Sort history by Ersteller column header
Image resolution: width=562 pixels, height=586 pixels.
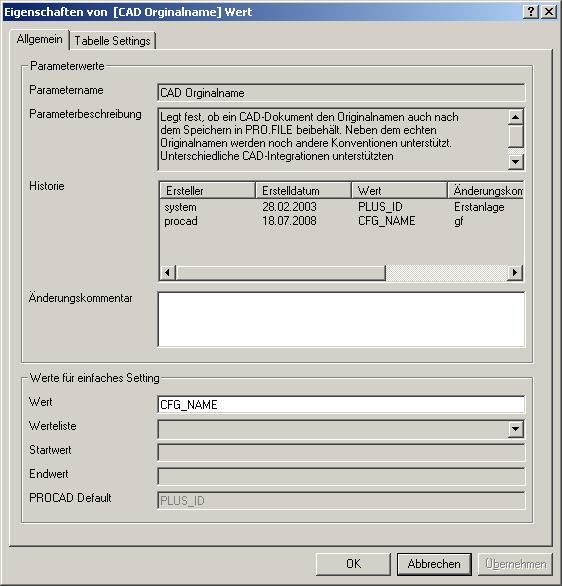[207, 191]
